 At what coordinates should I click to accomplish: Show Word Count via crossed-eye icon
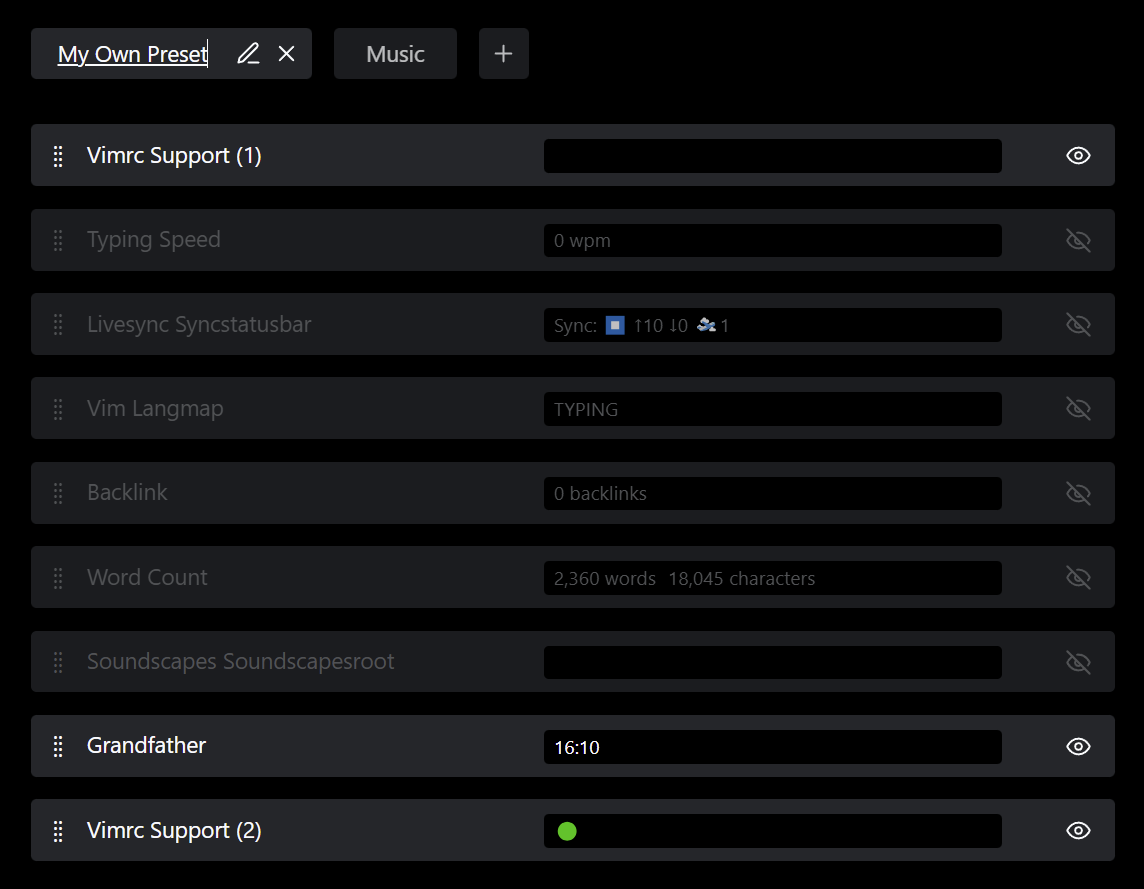coord(1078,578)
